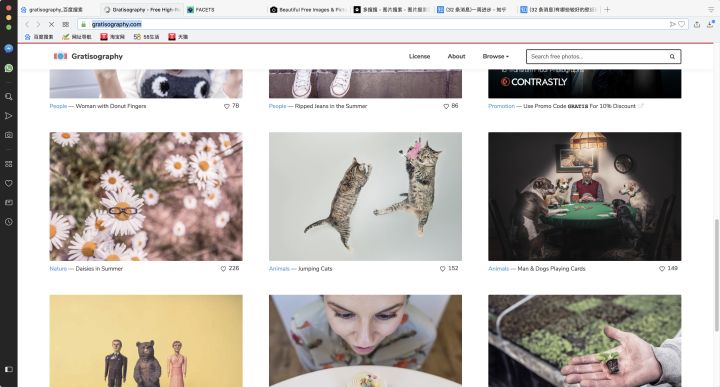
Task: Click Nature category link under daisies
Action: (58, 269)
